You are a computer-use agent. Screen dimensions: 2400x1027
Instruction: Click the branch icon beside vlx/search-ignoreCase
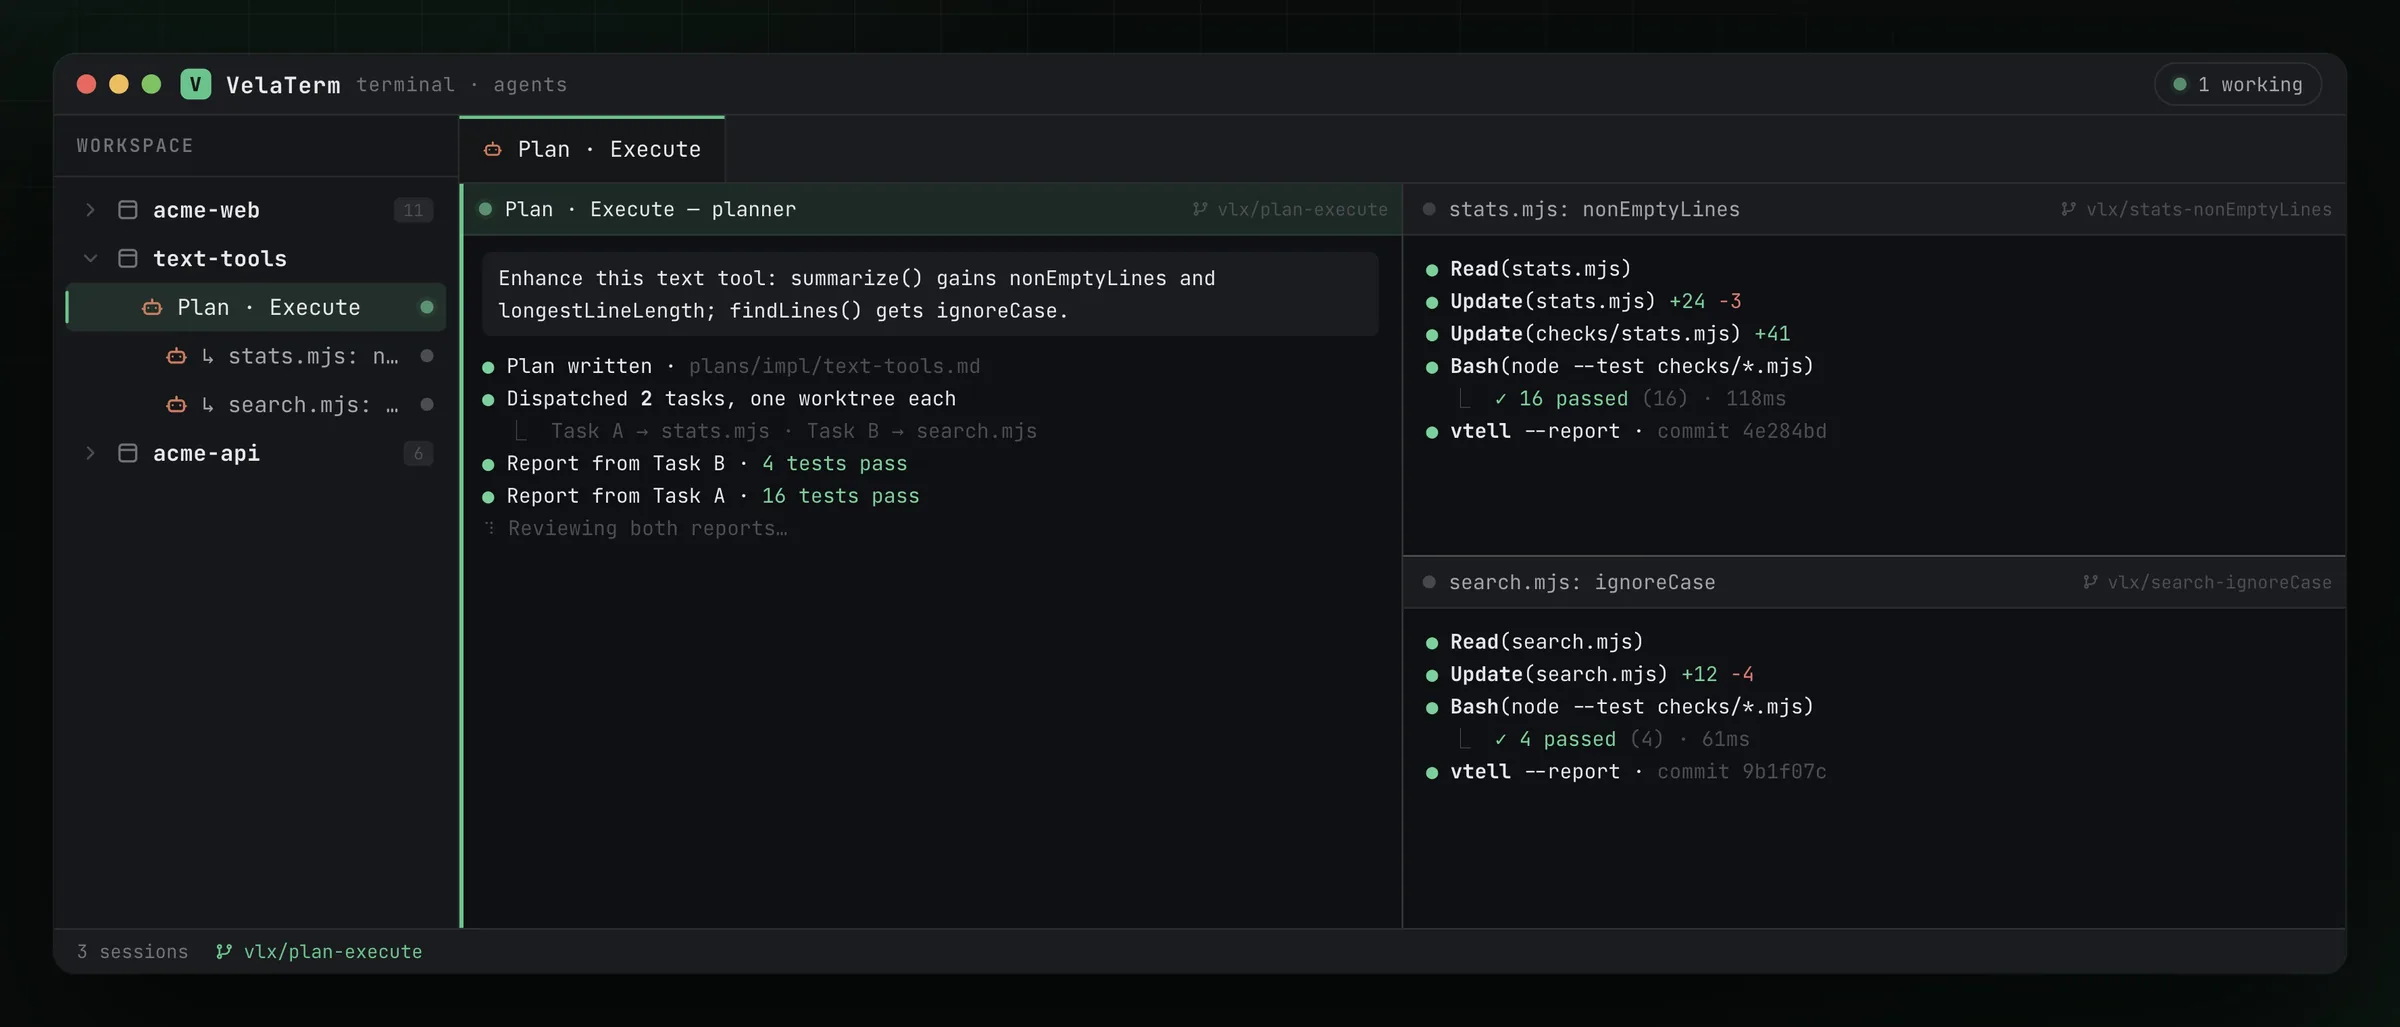(2090, 582)
